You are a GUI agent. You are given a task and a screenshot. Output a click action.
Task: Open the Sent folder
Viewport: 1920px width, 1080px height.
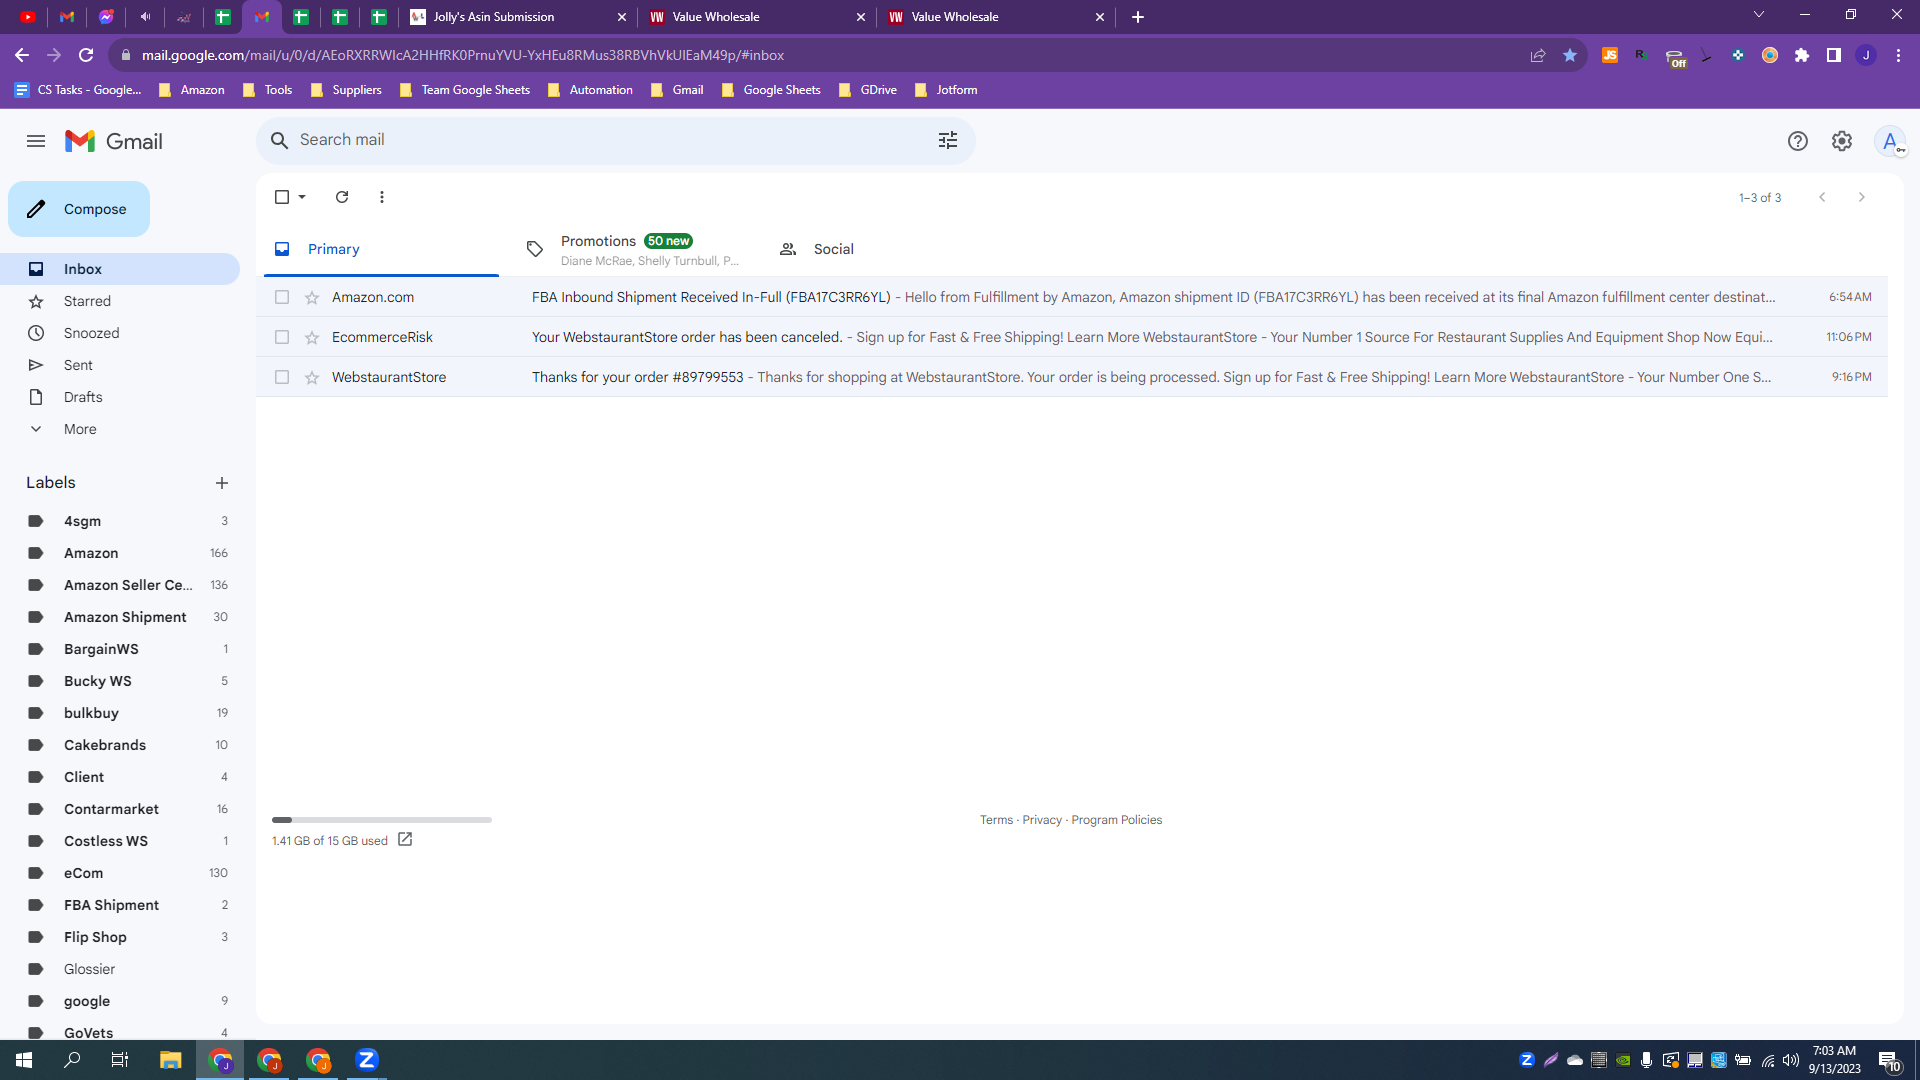click(120, 365)
